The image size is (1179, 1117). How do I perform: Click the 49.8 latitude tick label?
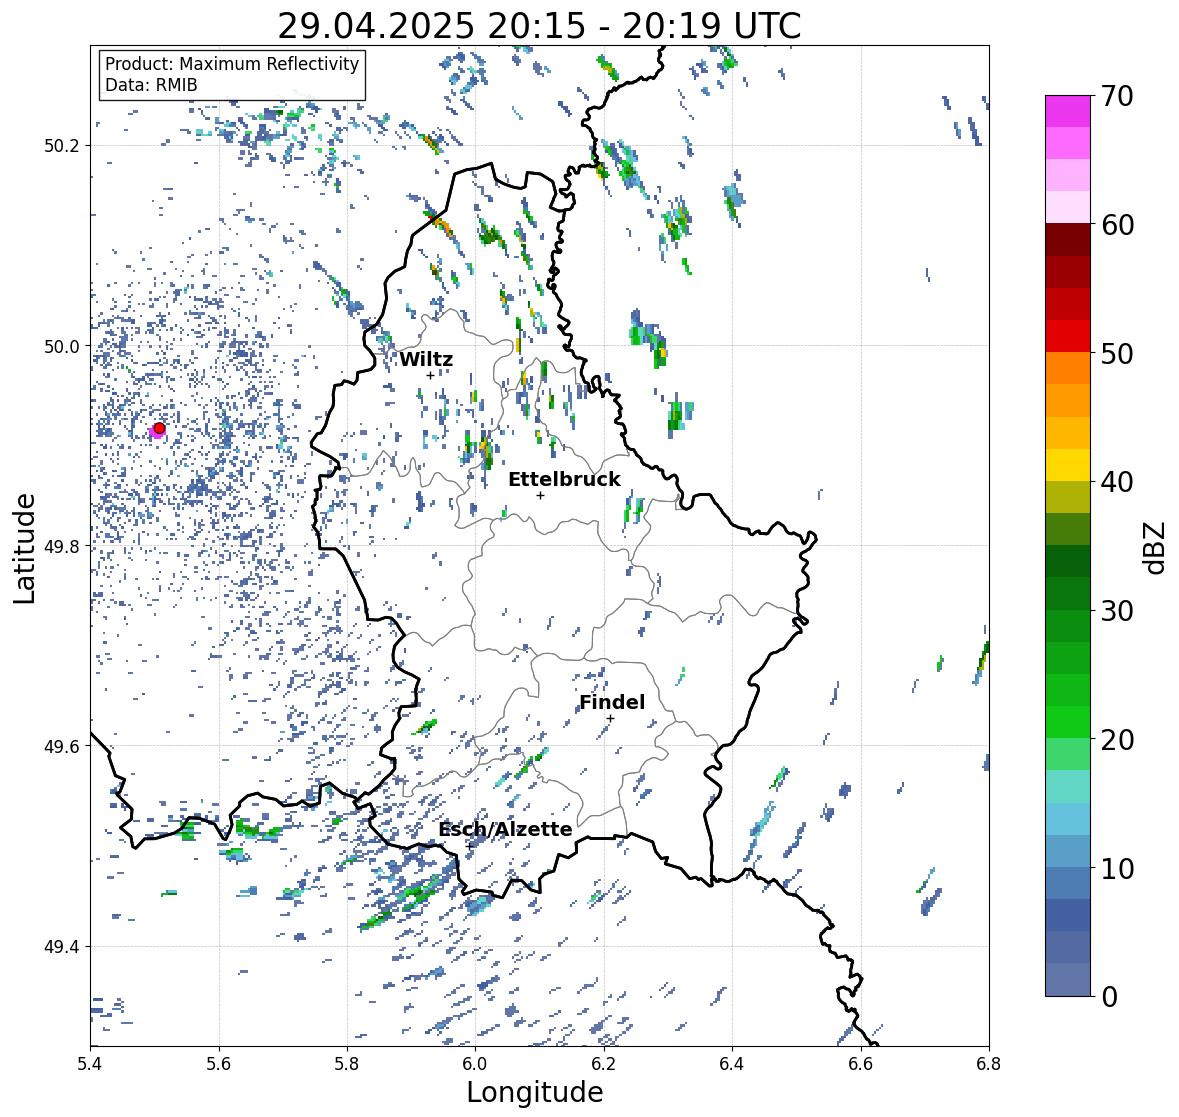point(62,546)
